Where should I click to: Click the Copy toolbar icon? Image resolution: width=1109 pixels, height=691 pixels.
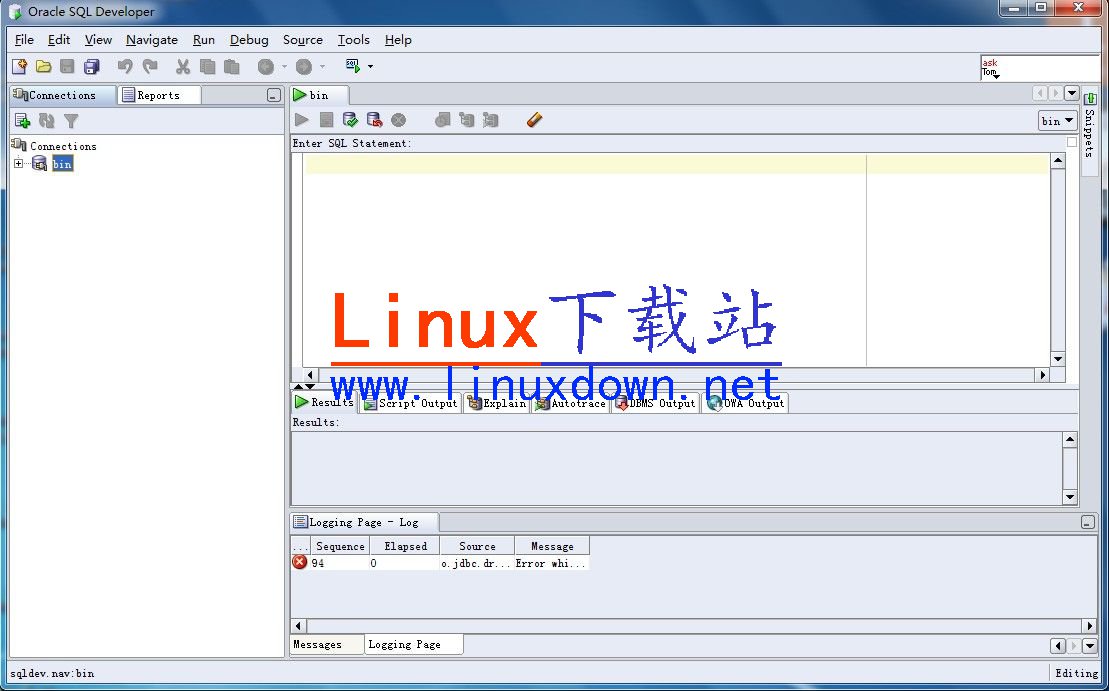tap(207, 66)
